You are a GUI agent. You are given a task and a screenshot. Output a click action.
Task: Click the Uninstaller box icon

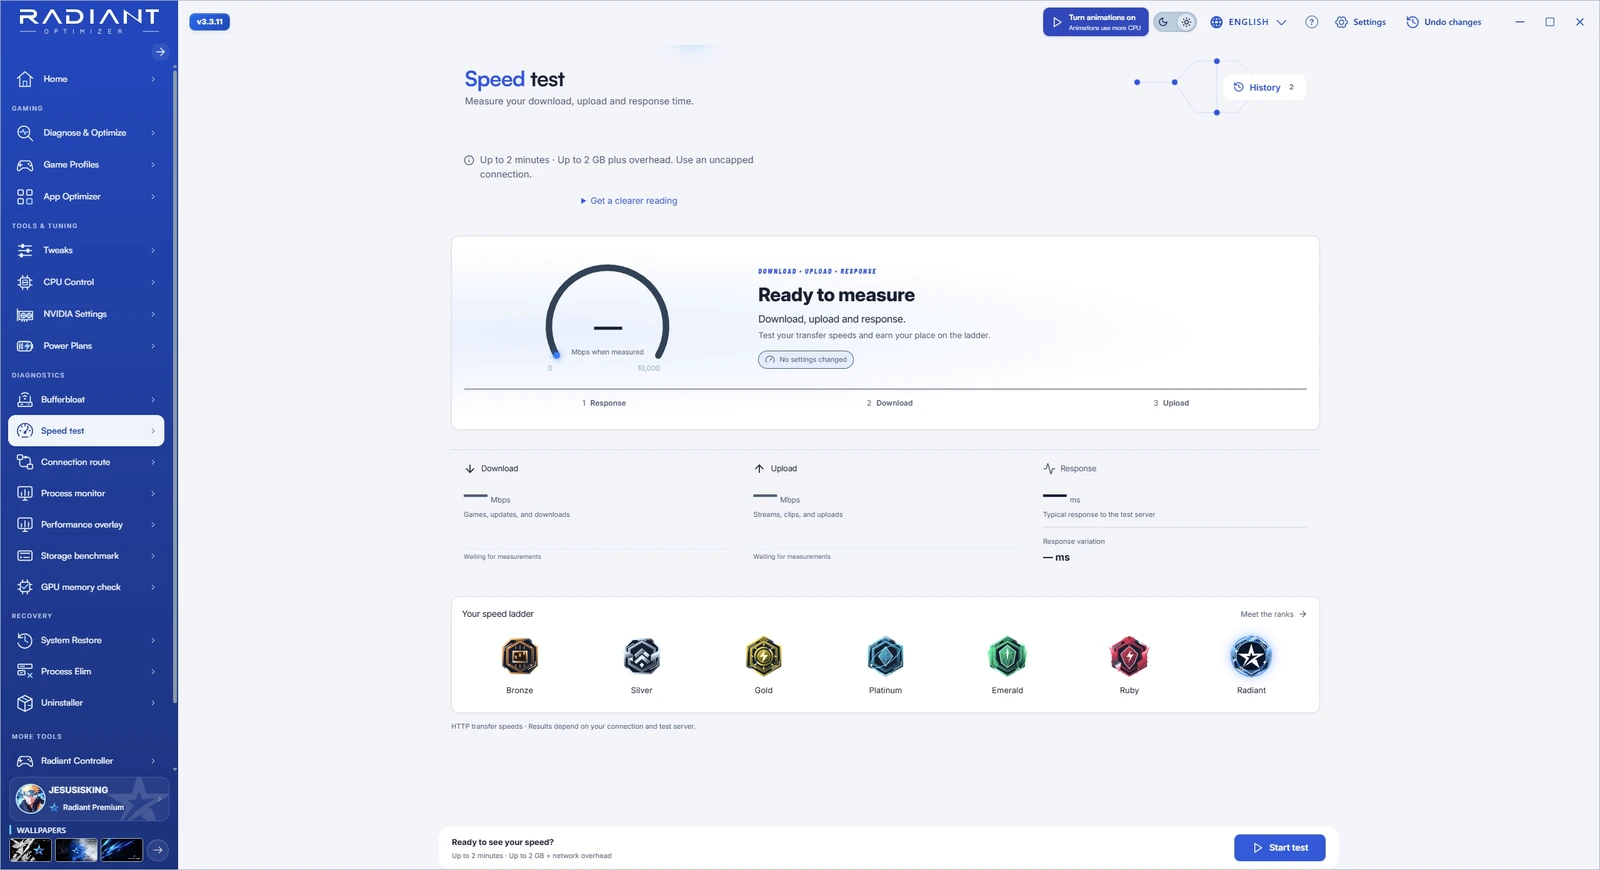coord(25,703)
